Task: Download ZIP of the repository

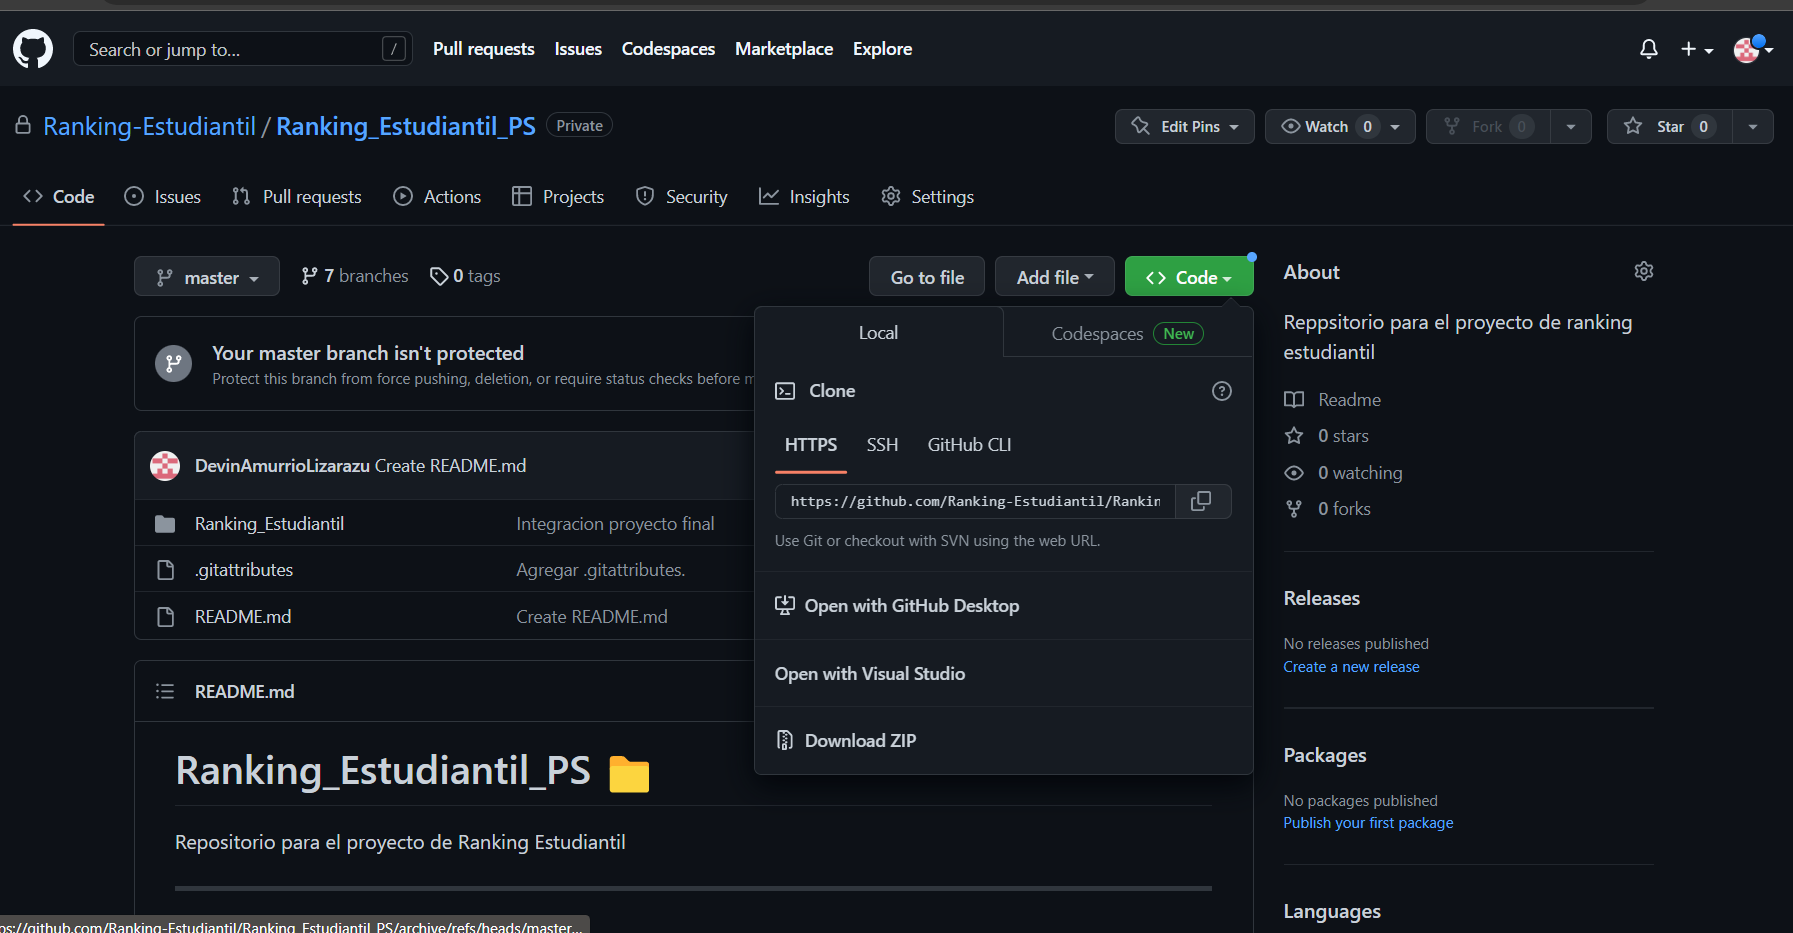Action: tap(1003, 741)
